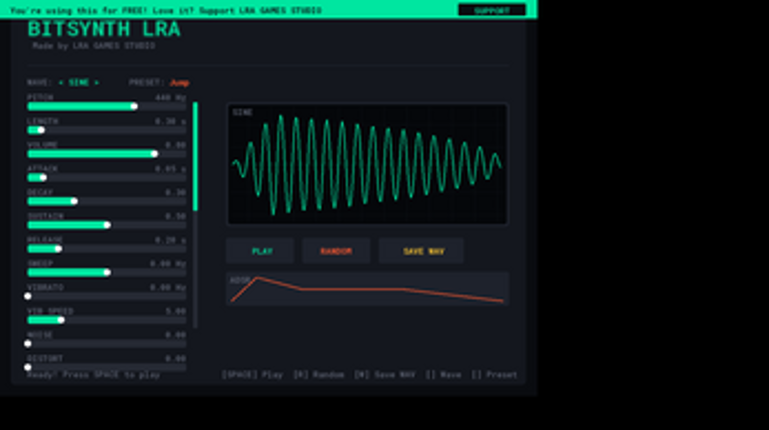The height and width of the screenshot is (430, 769).
Task: Select the Jump preset name
Action: click(179, 82)
